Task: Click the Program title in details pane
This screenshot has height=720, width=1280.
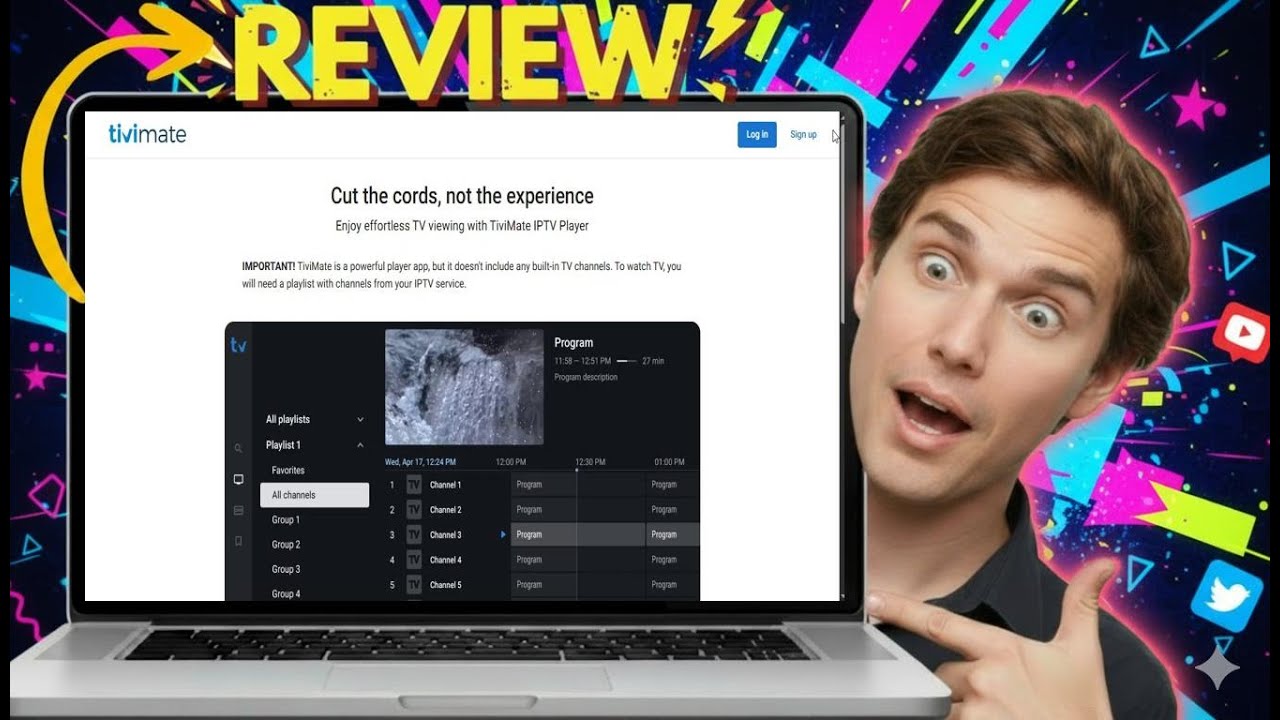Action: click(x=574, y=343)
